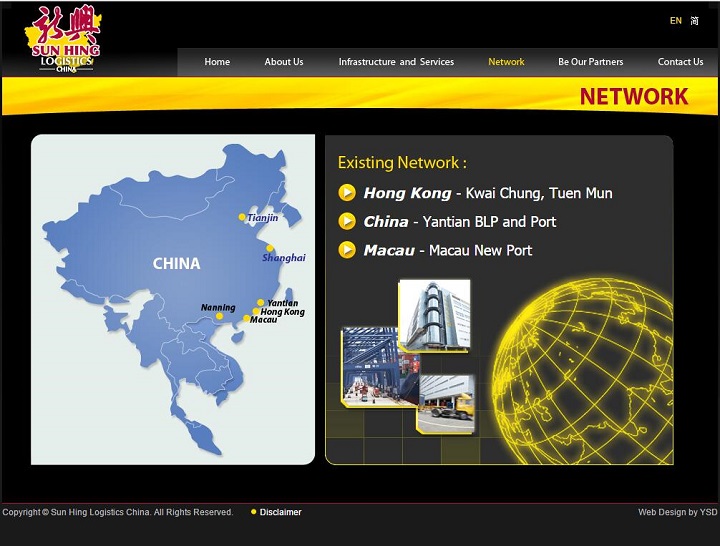Image resolution: width=720 pixels, height=546 pixels.
Task: Click the arrow bullet beside Hong Kong
Action: pyautogui.click(x=347, y=193)
